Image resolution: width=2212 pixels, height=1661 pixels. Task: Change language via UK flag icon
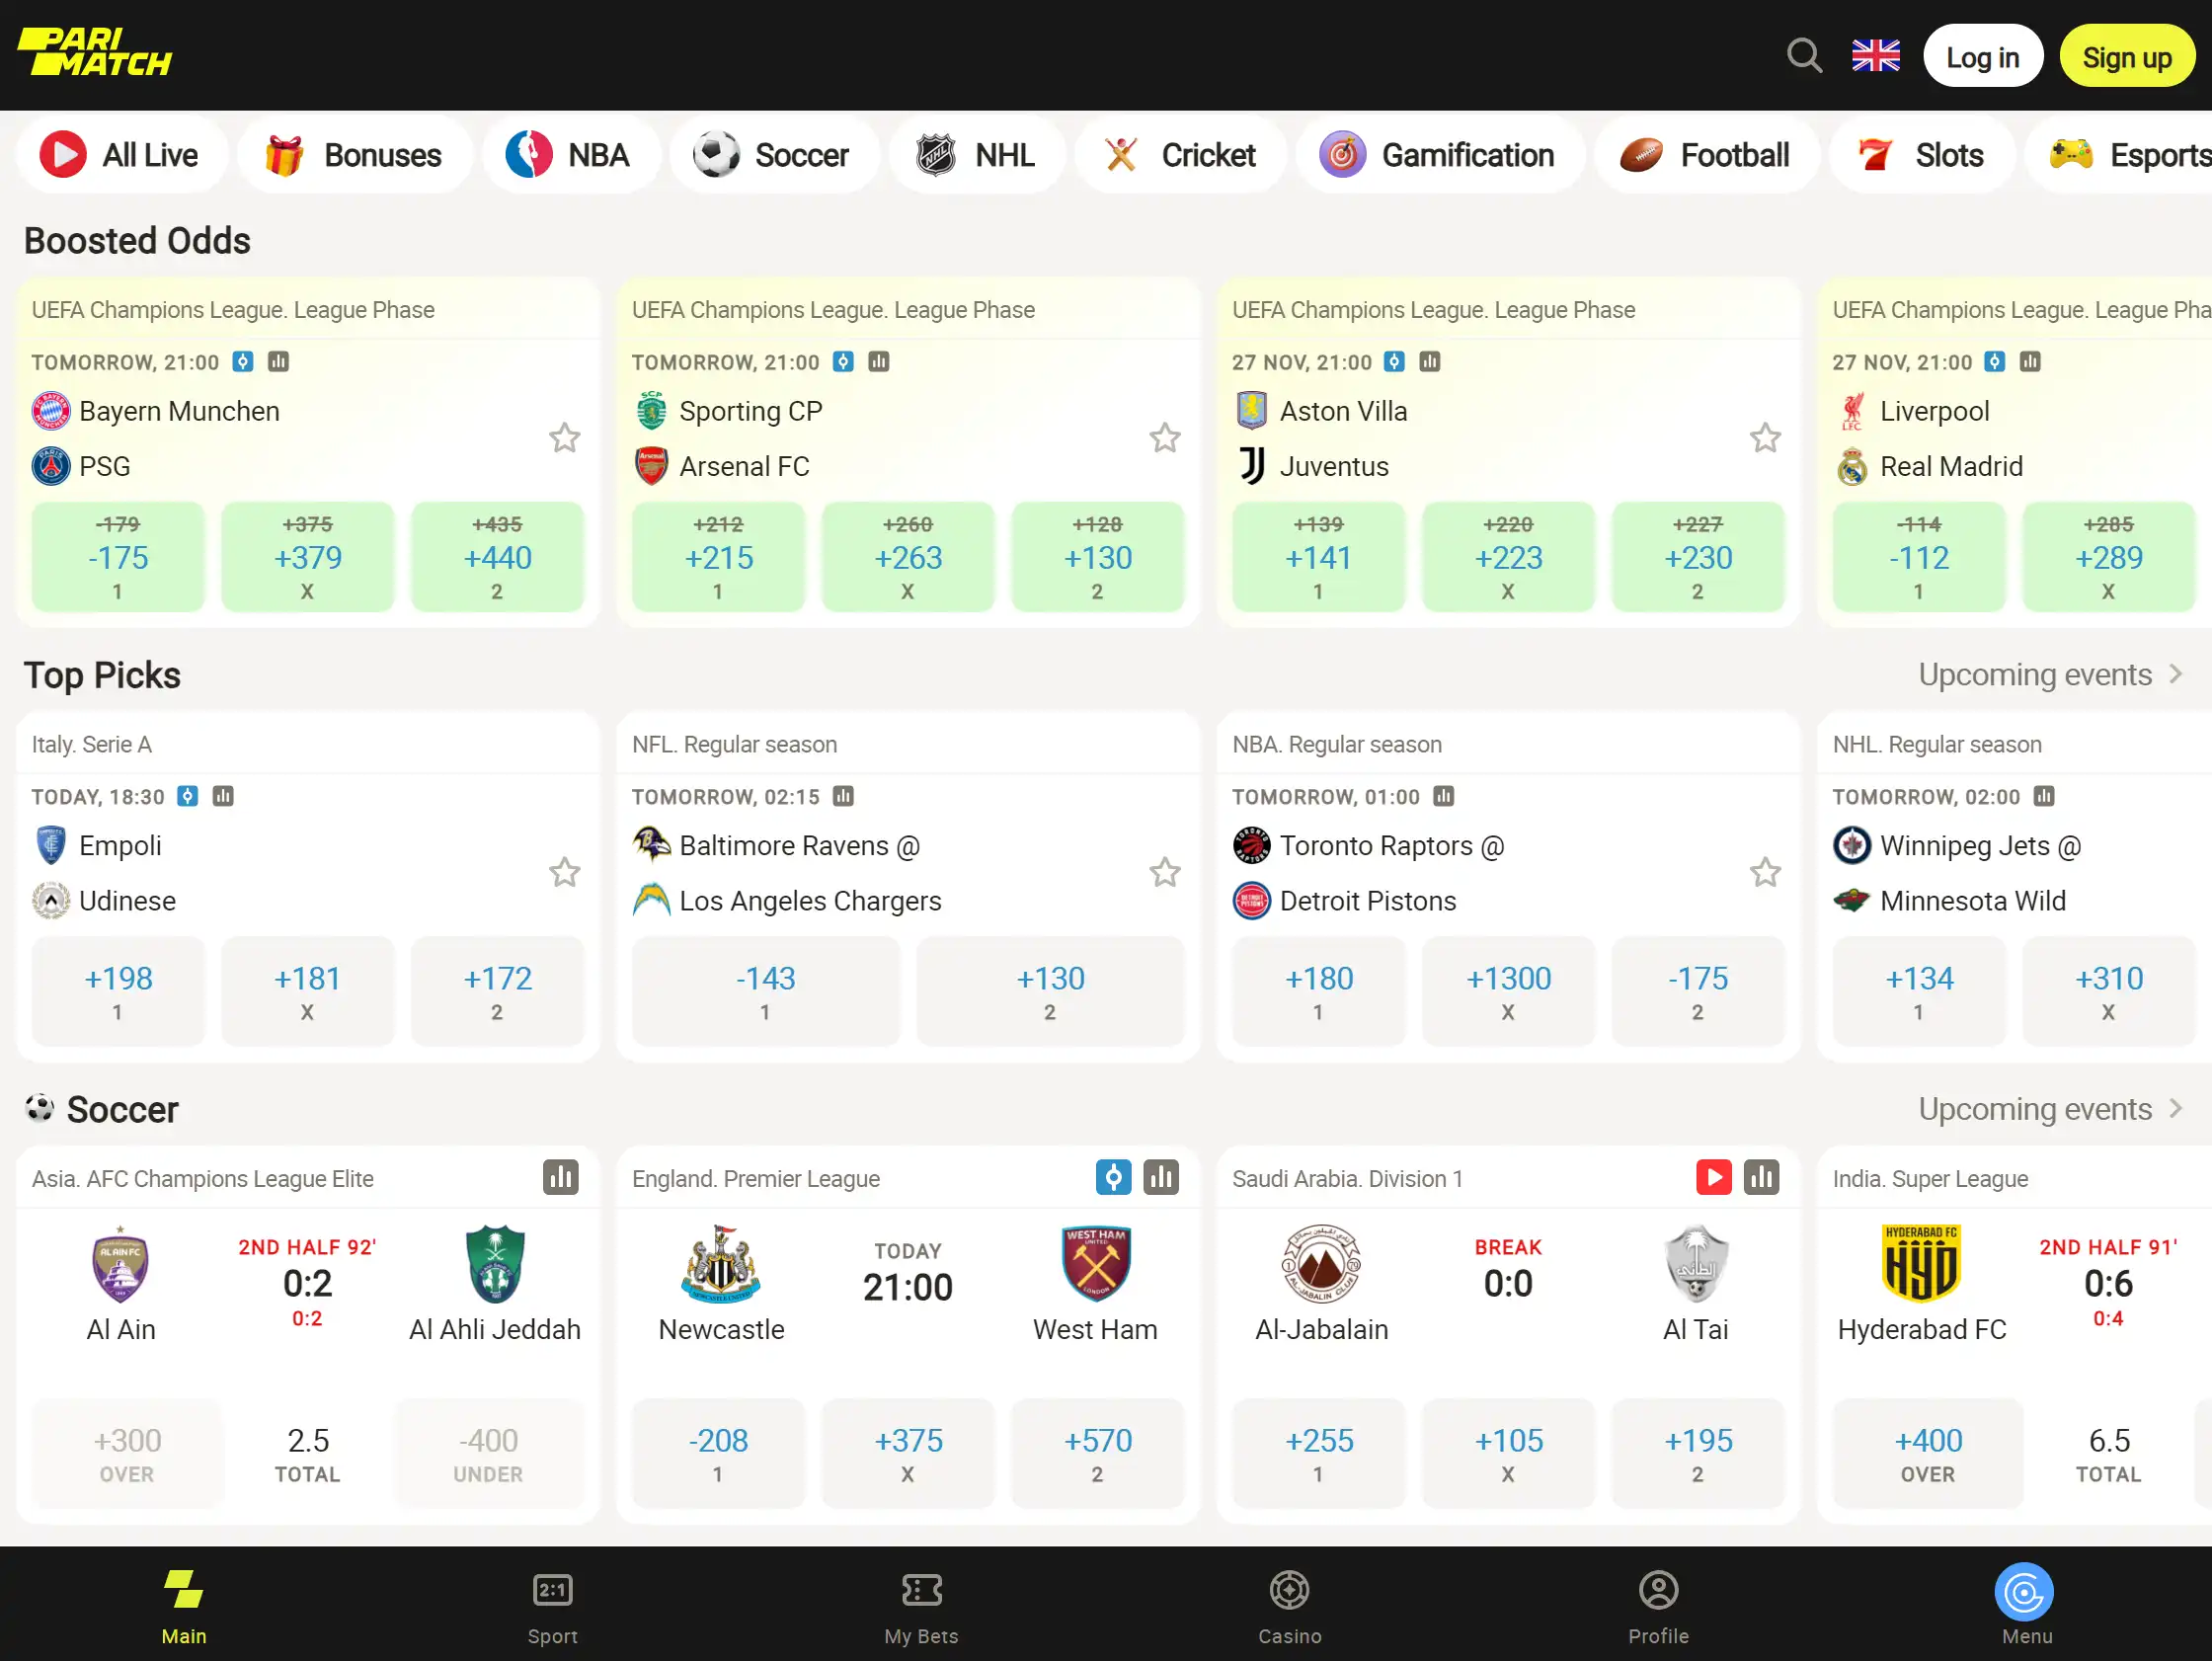click(1875, 56)
